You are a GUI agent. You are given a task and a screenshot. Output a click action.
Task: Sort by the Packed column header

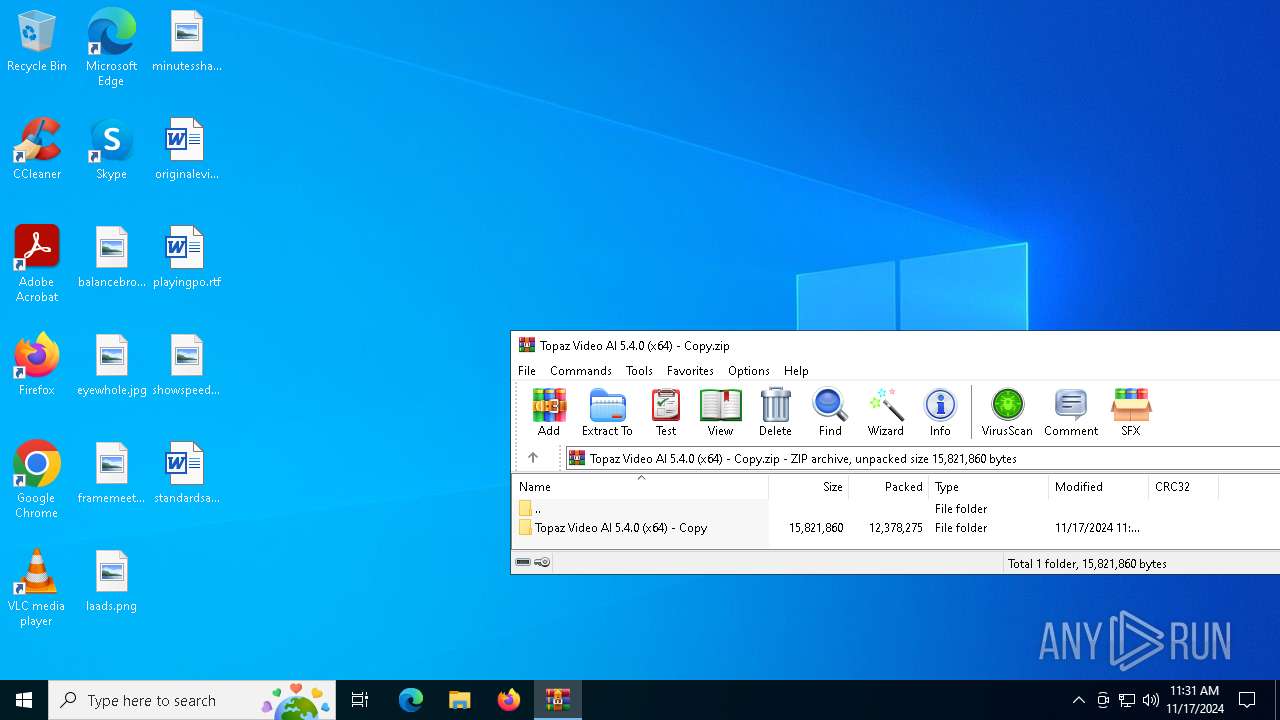coord(888,487)
